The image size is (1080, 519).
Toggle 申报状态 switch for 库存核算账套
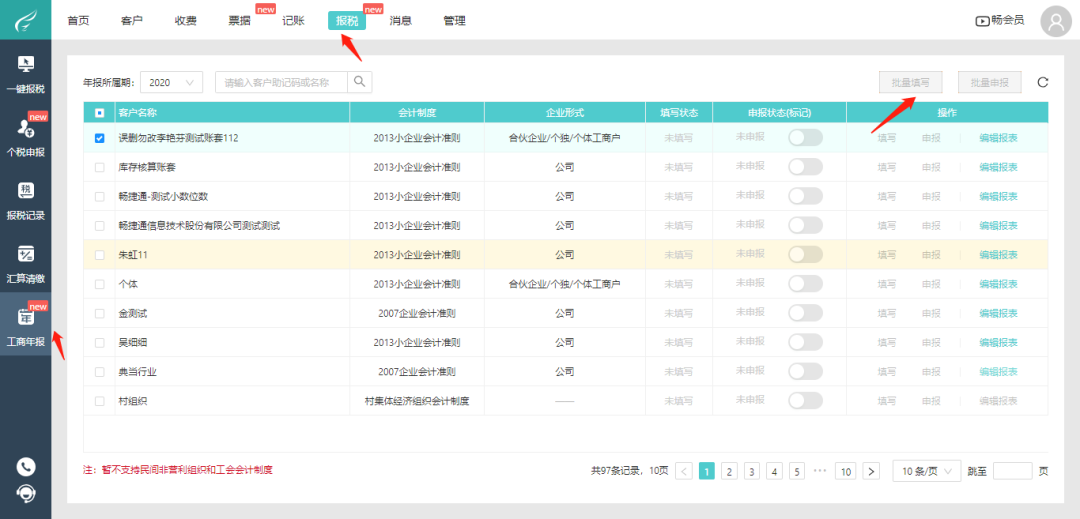click(805, 167)
